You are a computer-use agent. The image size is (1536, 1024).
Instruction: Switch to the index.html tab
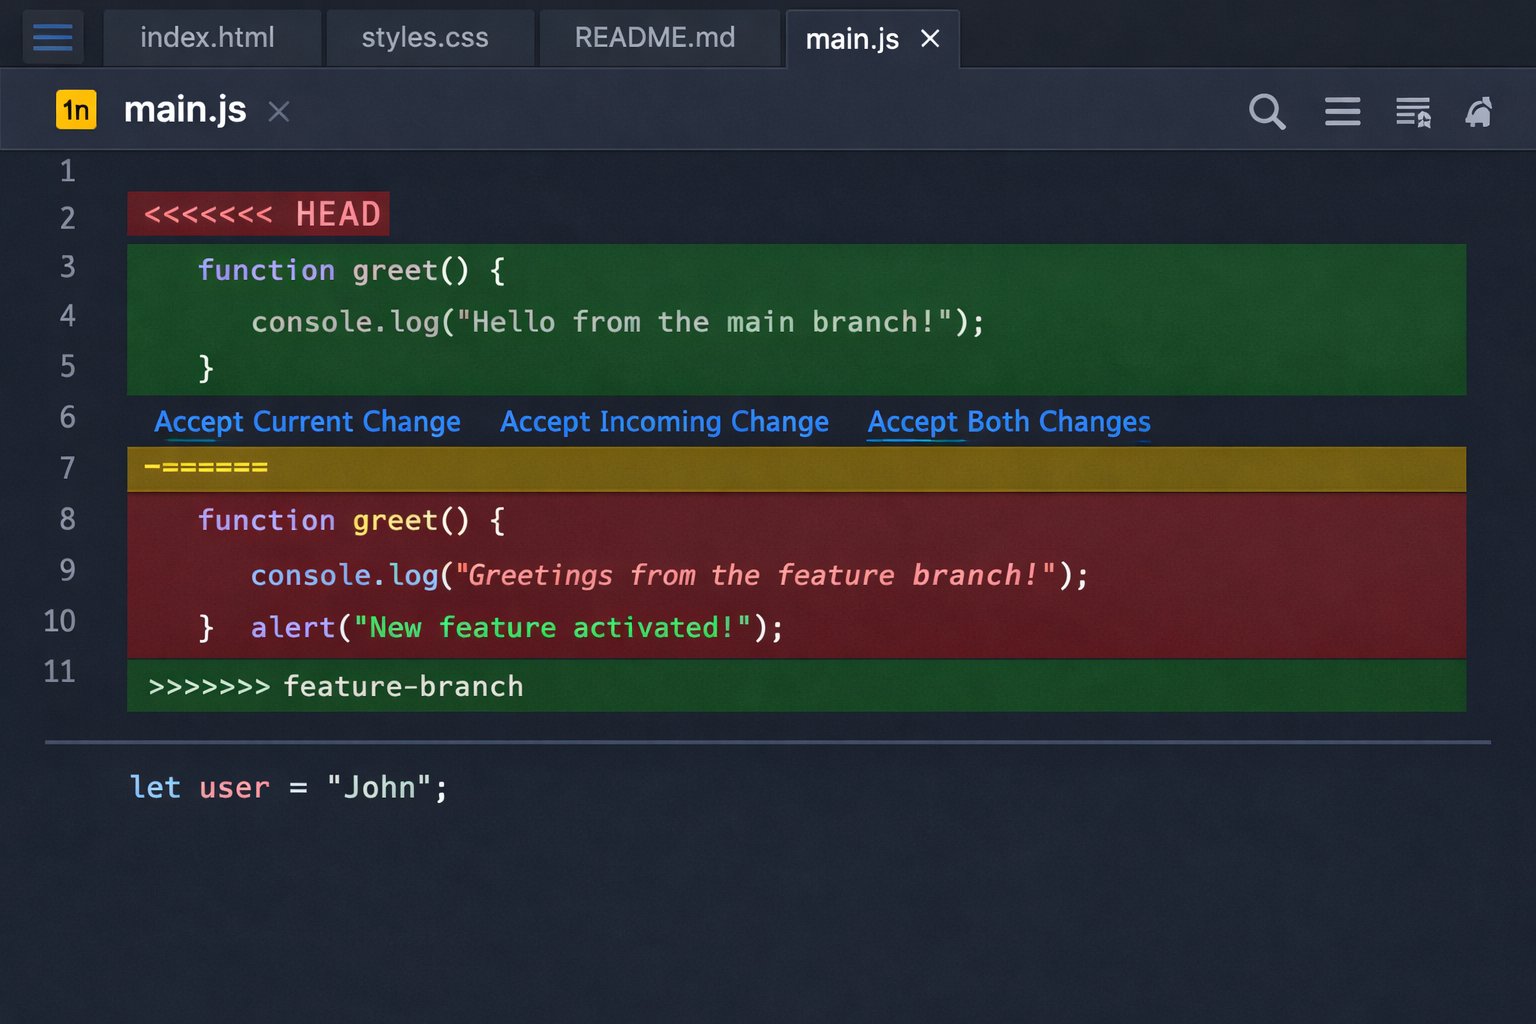212,38
